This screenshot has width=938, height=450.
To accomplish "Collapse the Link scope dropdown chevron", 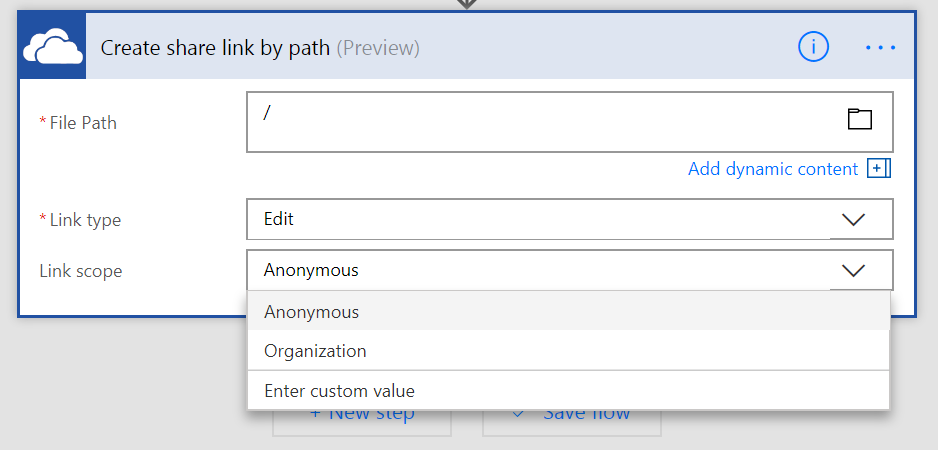I will tap(853, 270).
